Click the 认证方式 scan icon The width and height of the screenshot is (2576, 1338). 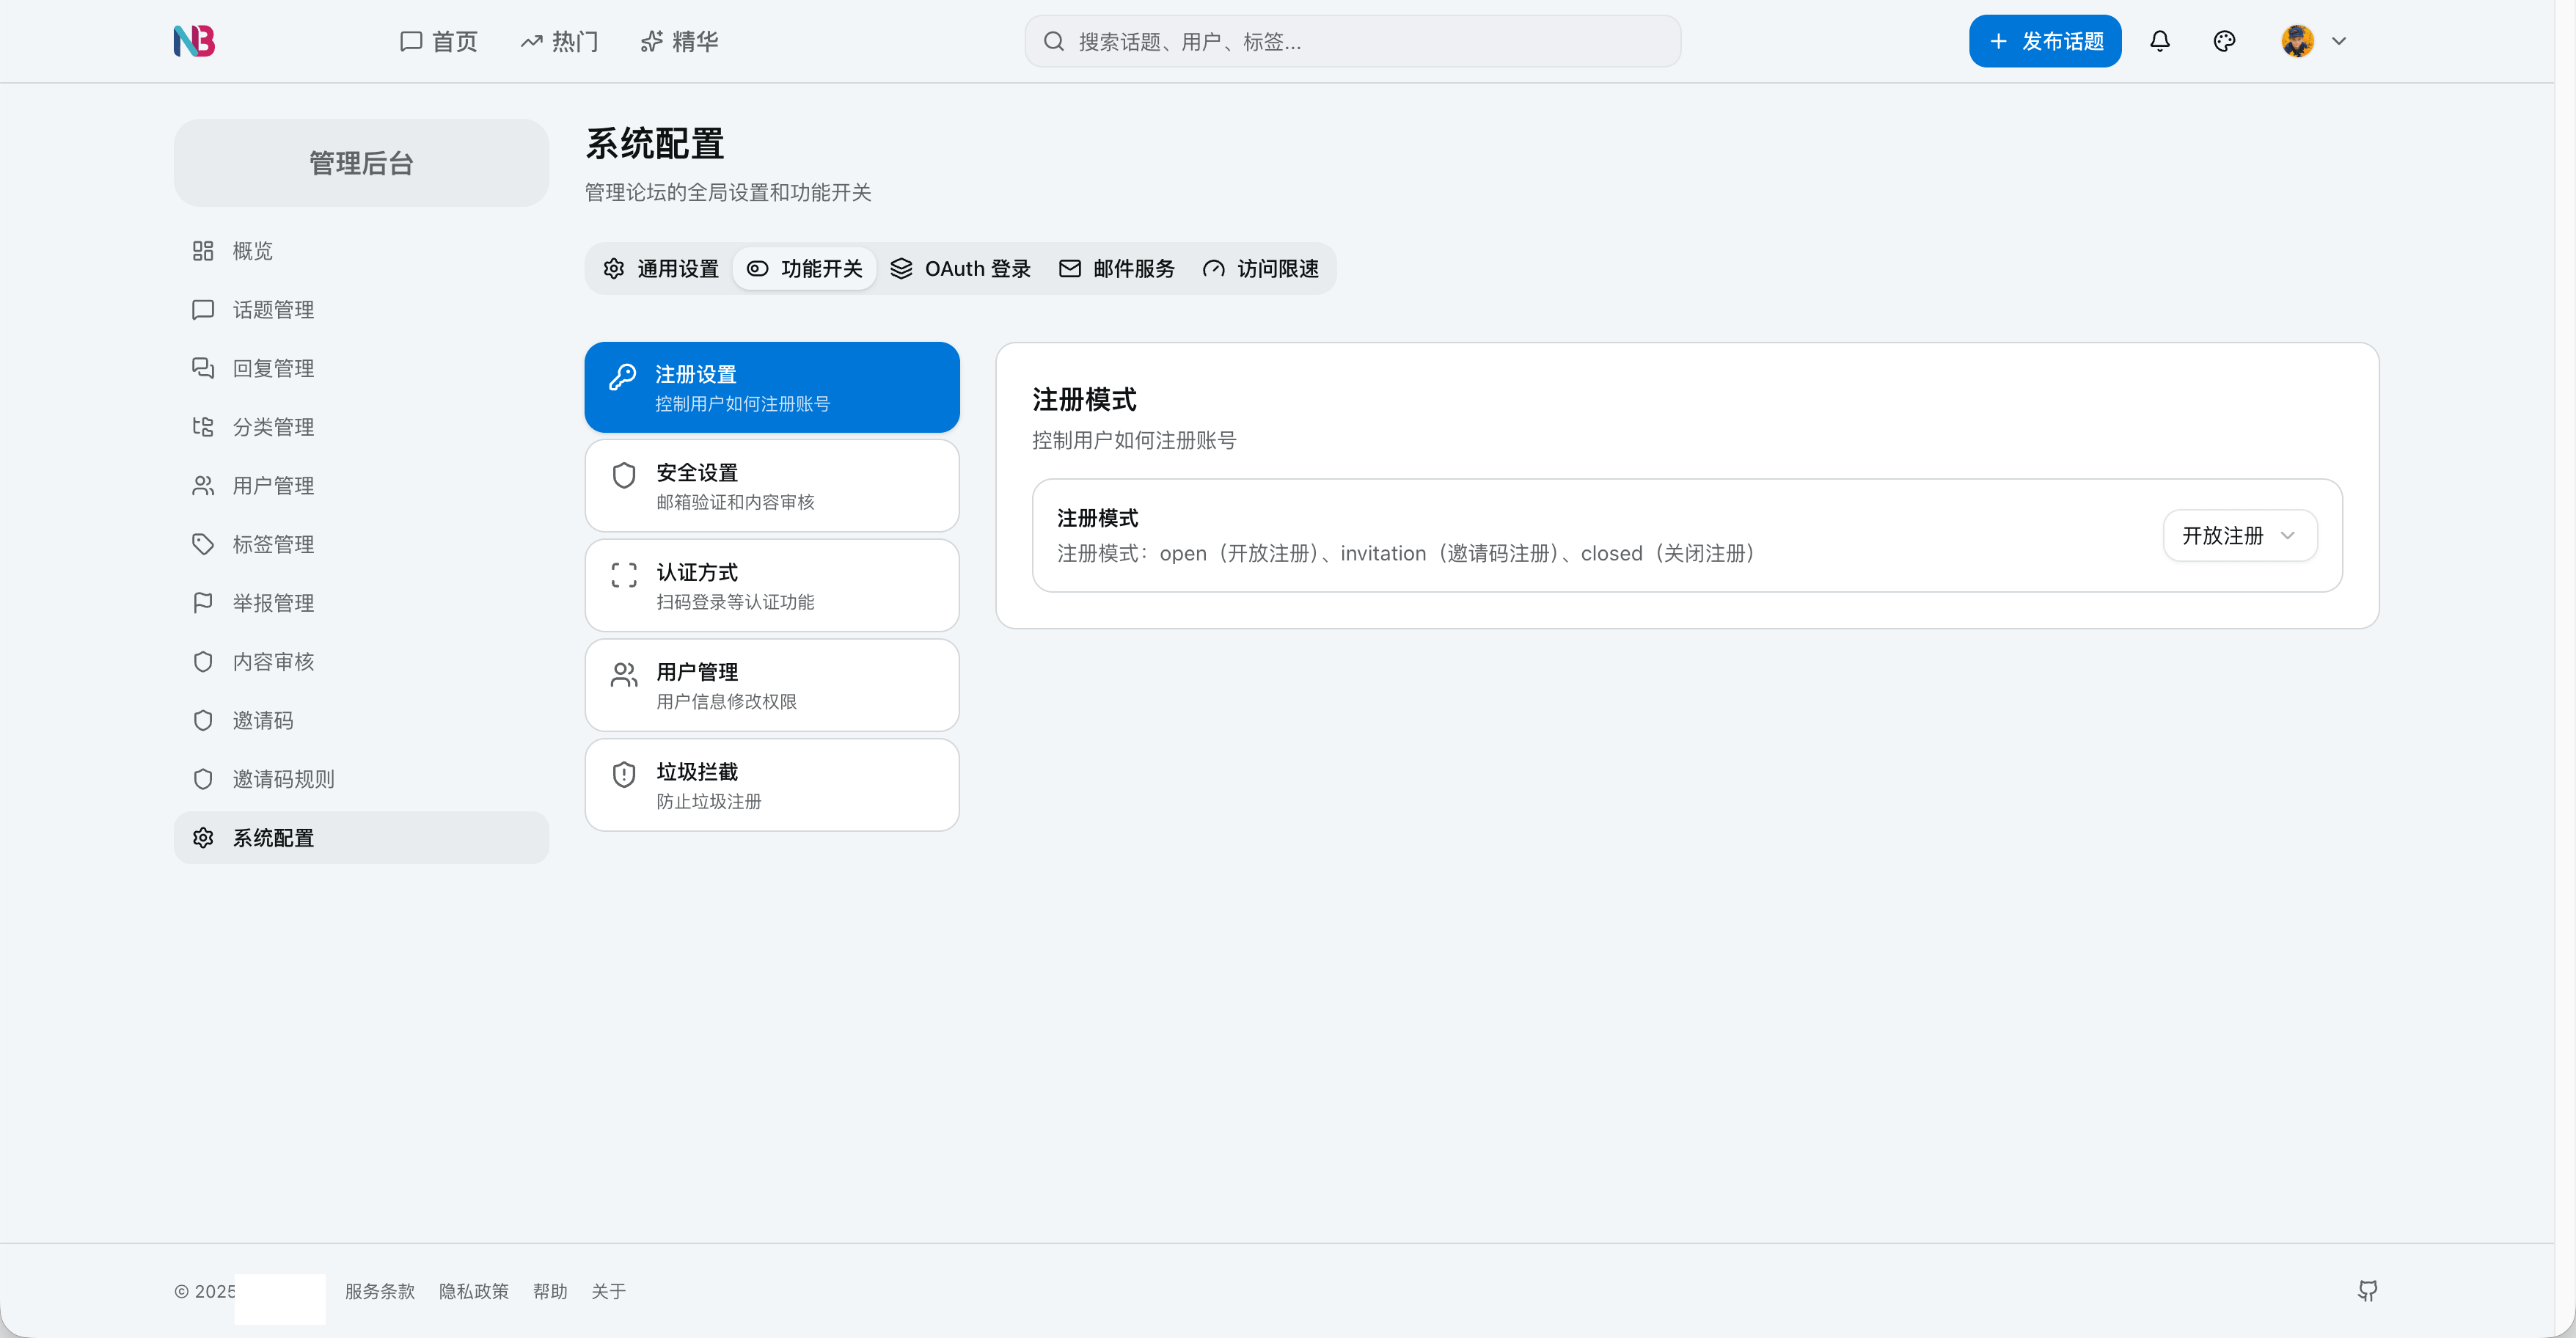(624, 575)
